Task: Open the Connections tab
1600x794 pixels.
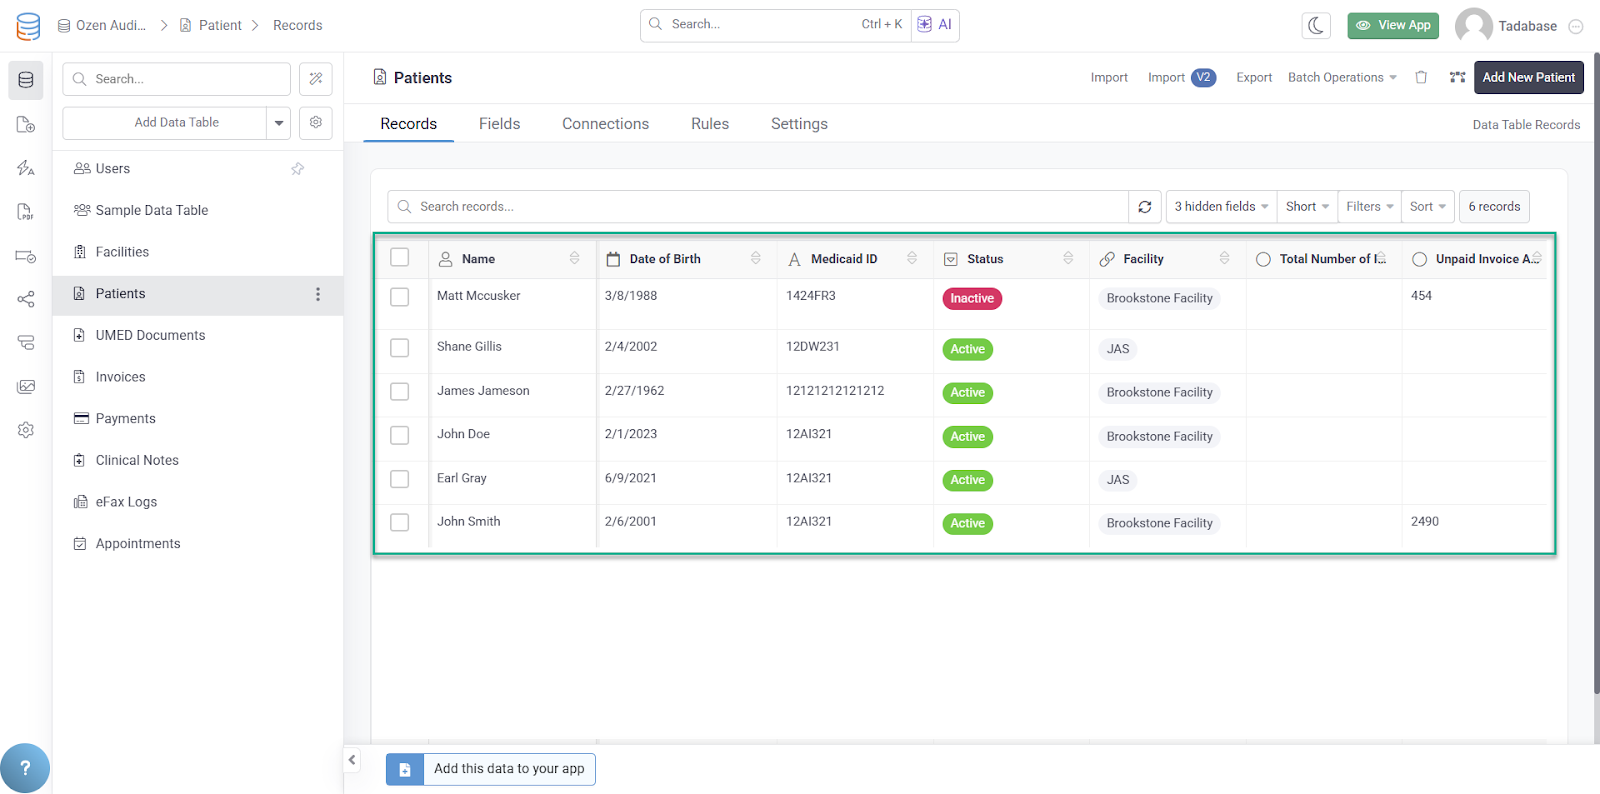Action: point(605,124)
